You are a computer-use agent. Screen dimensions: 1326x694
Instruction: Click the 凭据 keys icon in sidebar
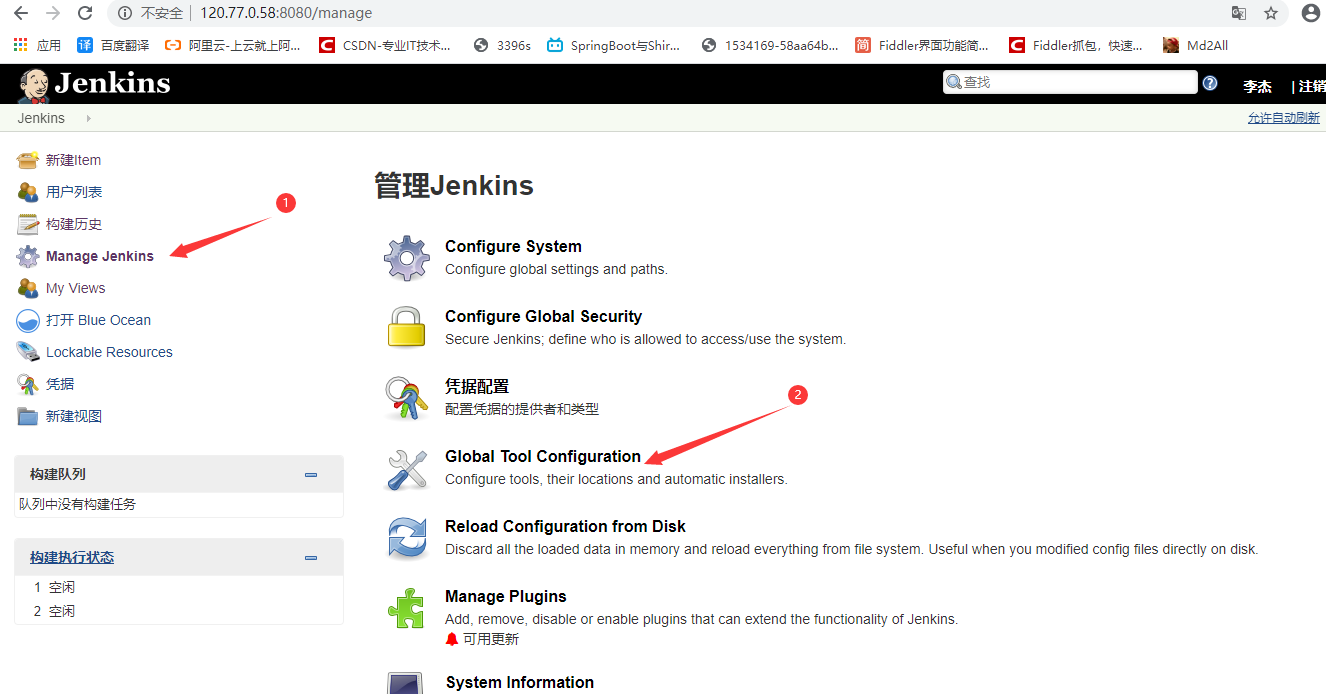coord(28,384)
